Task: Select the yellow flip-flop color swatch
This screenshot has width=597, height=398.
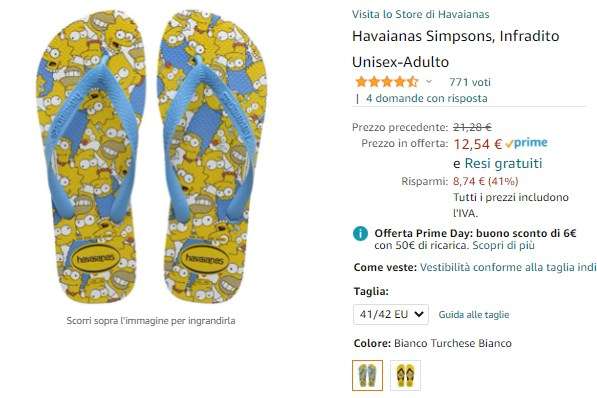Action: click(x=405, y=375)
